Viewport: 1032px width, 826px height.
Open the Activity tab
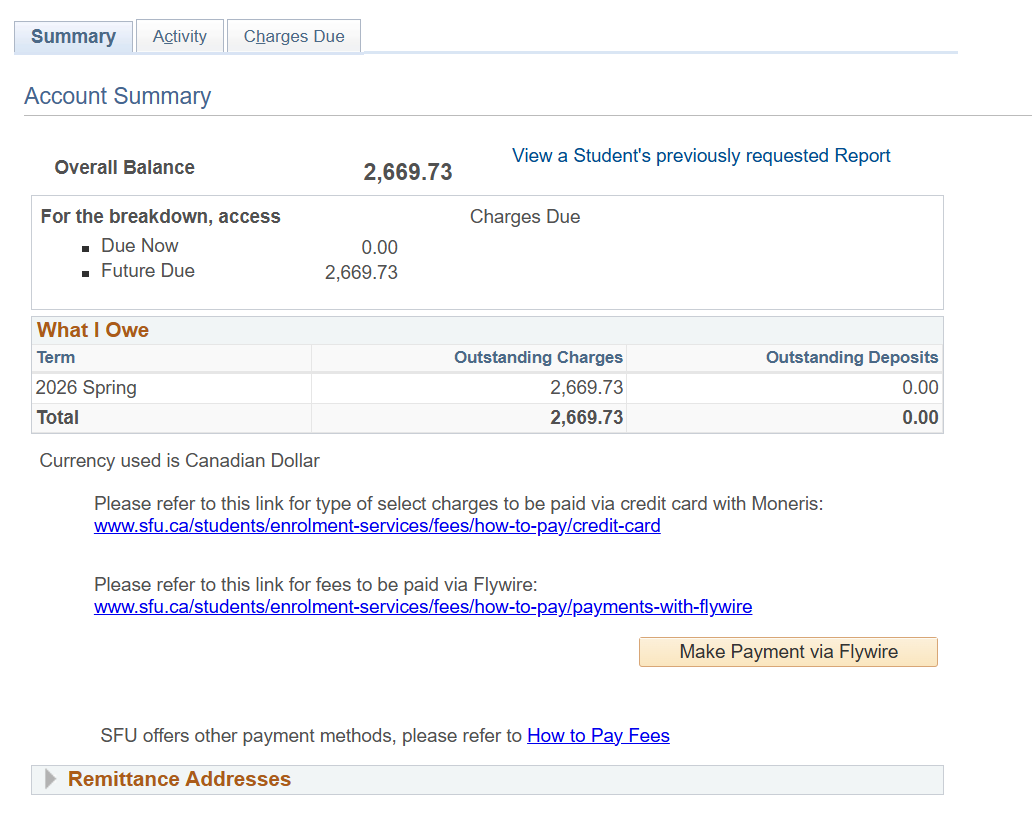(180, 37)
